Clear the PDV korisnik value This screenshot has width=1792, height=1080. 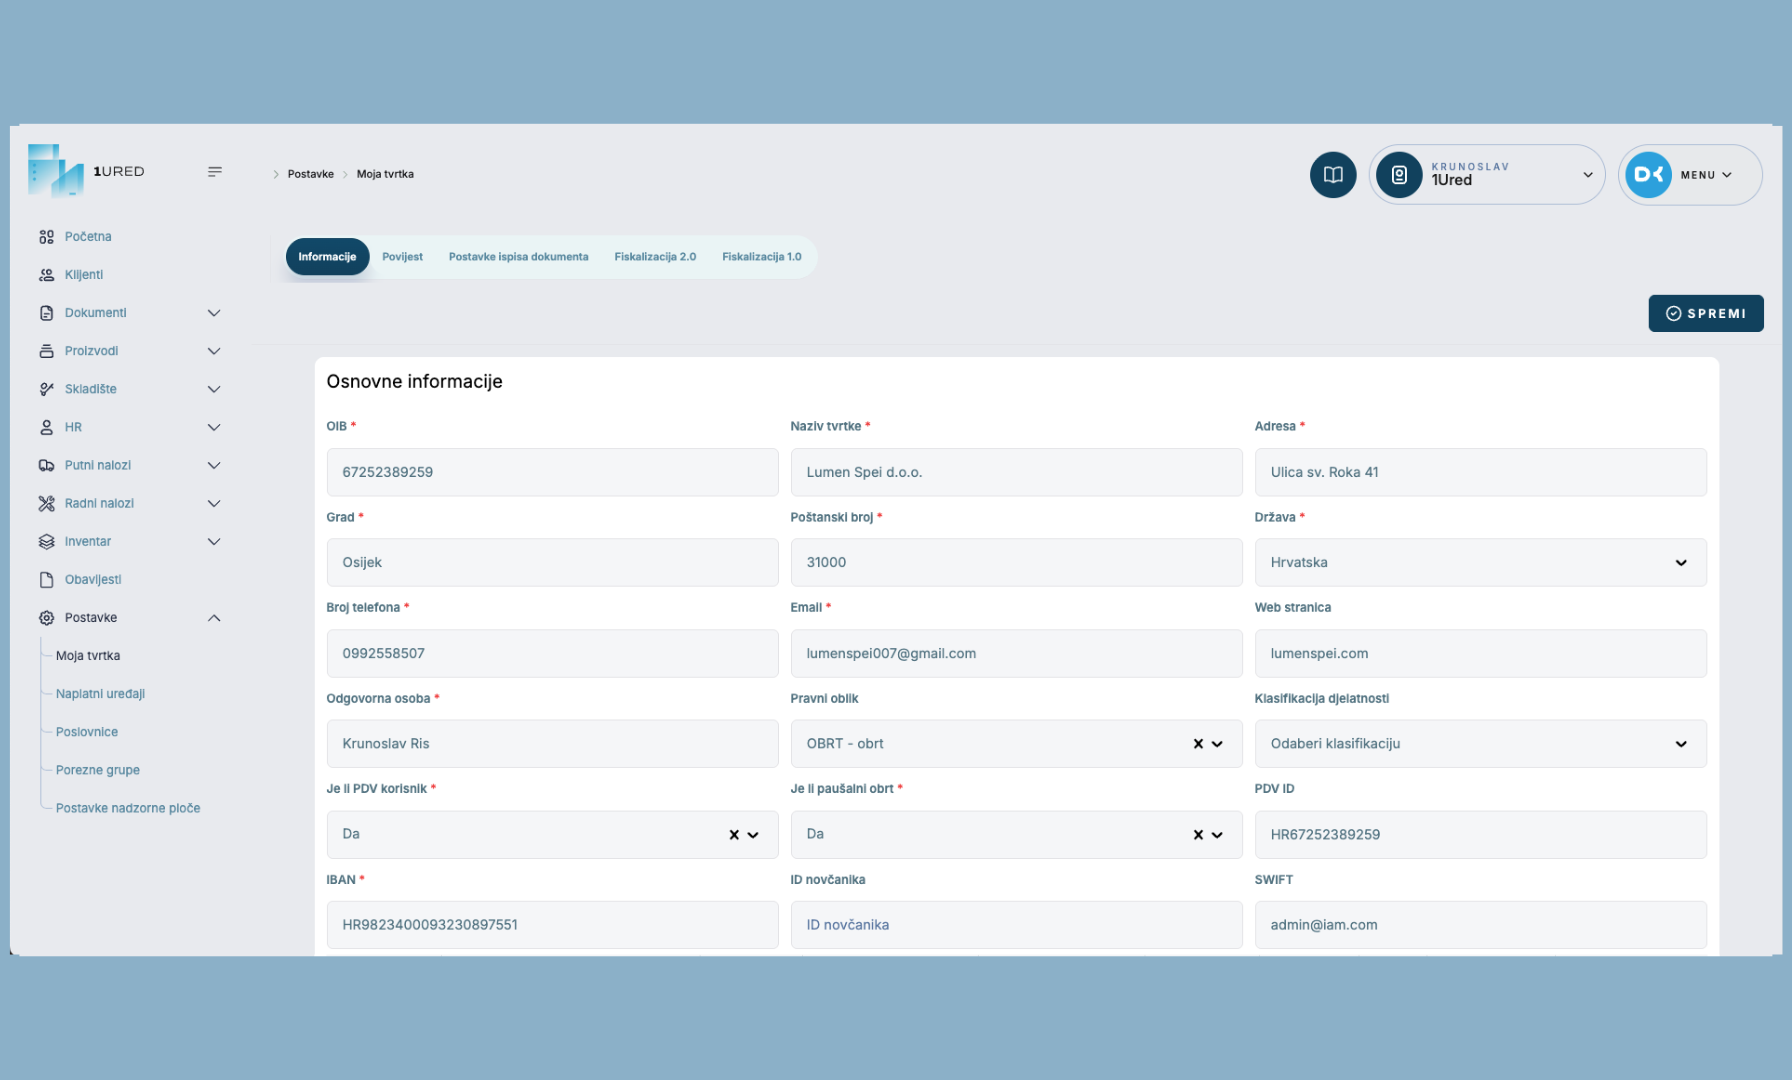(x=734, y=835)
